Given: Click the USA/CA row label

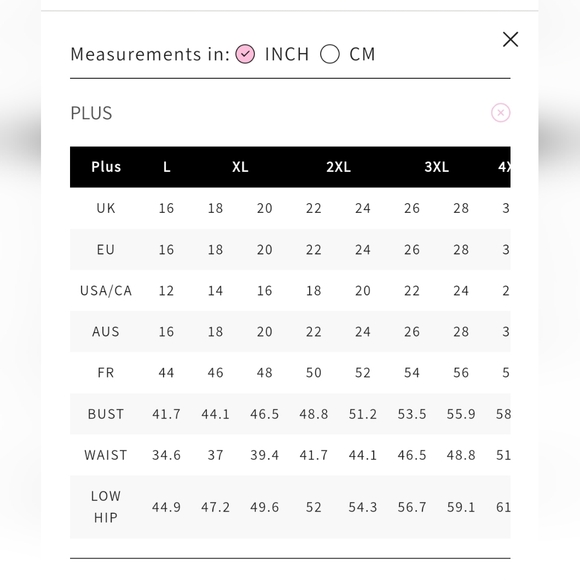Looking at the screenshot, I should click(x=106, y=291).
